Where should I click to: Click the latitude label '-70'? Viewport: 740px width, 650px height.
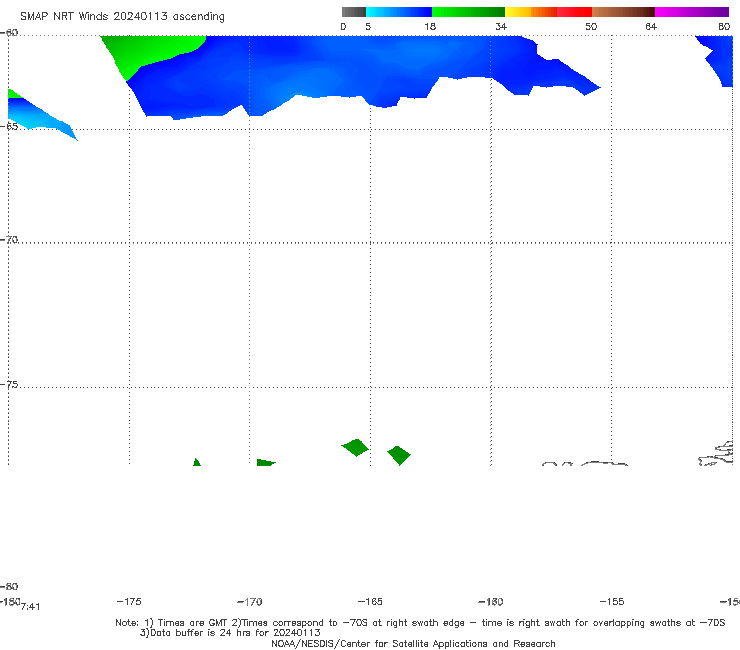click(9, 240)
